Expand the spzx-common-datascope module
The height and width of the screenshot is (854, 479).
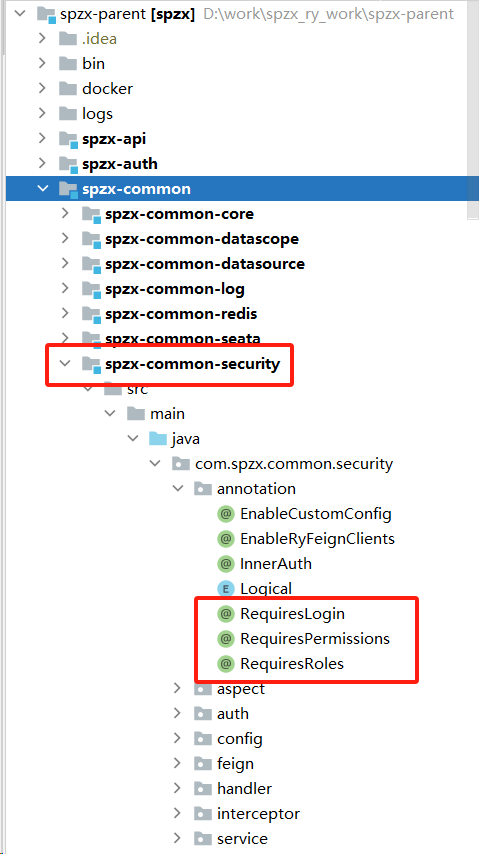tap(65, 239)
